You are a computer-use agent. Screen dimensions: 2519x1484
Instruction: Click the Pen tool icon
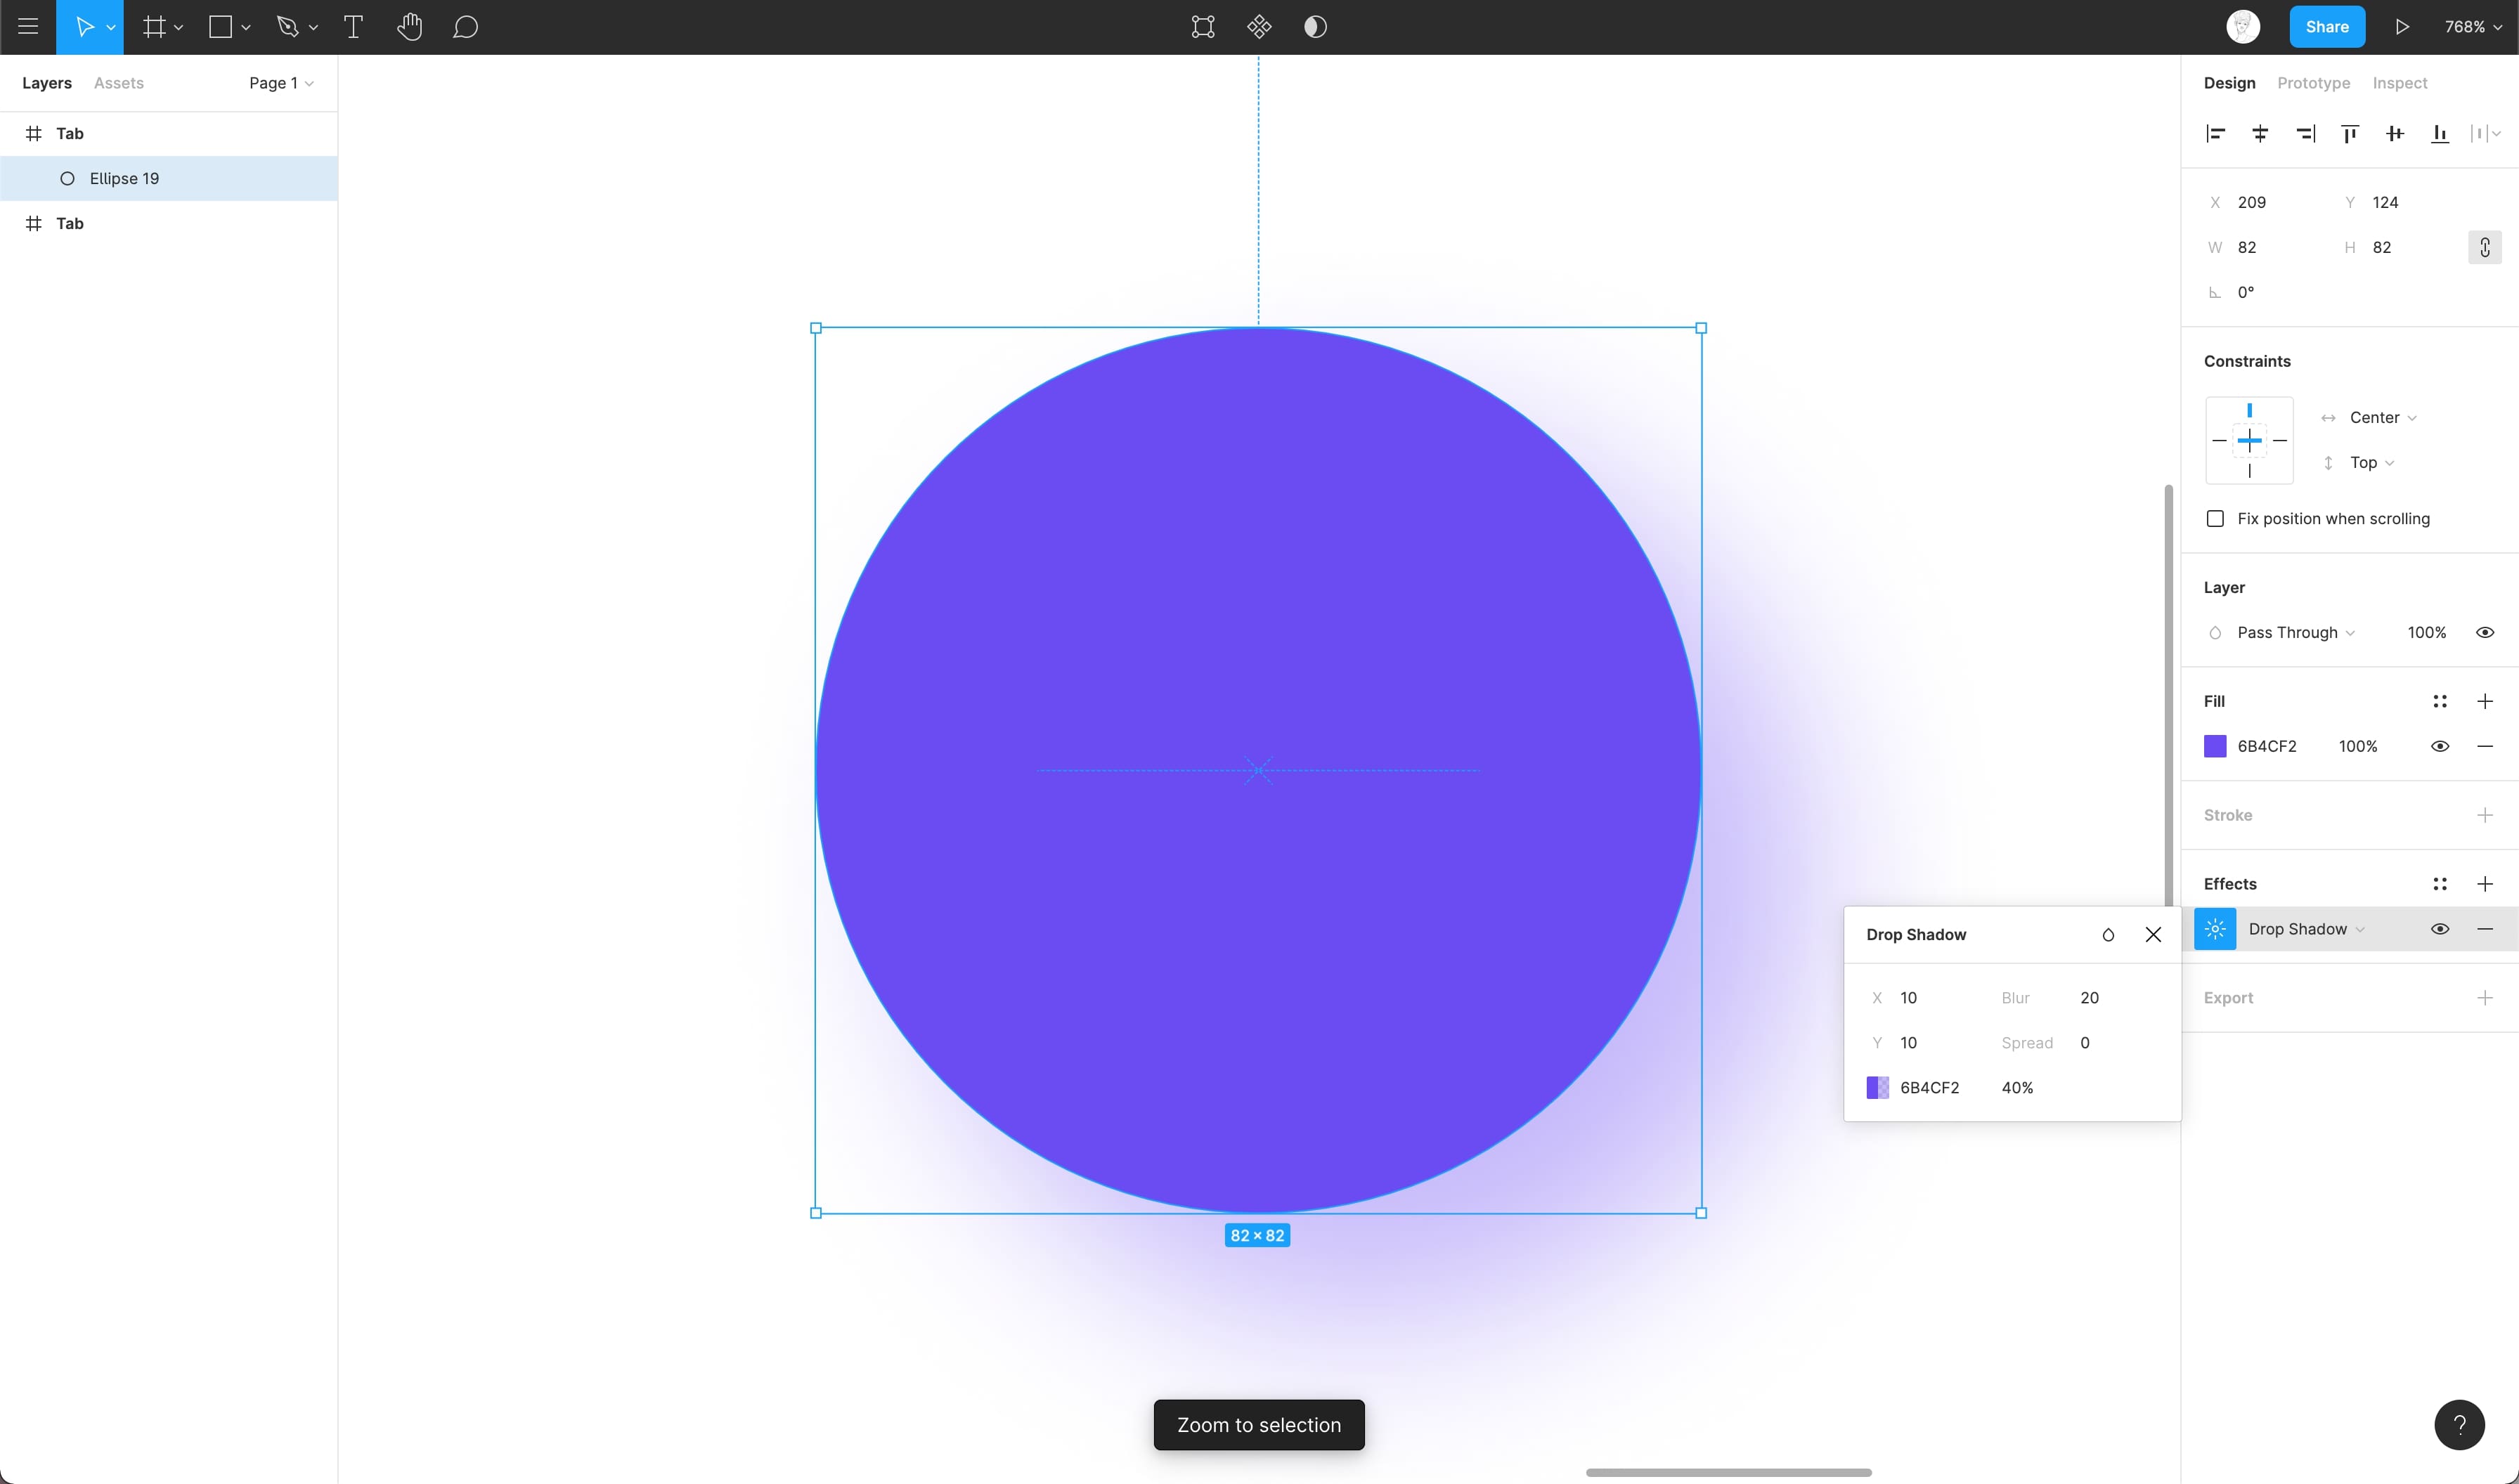coord(288,27)
